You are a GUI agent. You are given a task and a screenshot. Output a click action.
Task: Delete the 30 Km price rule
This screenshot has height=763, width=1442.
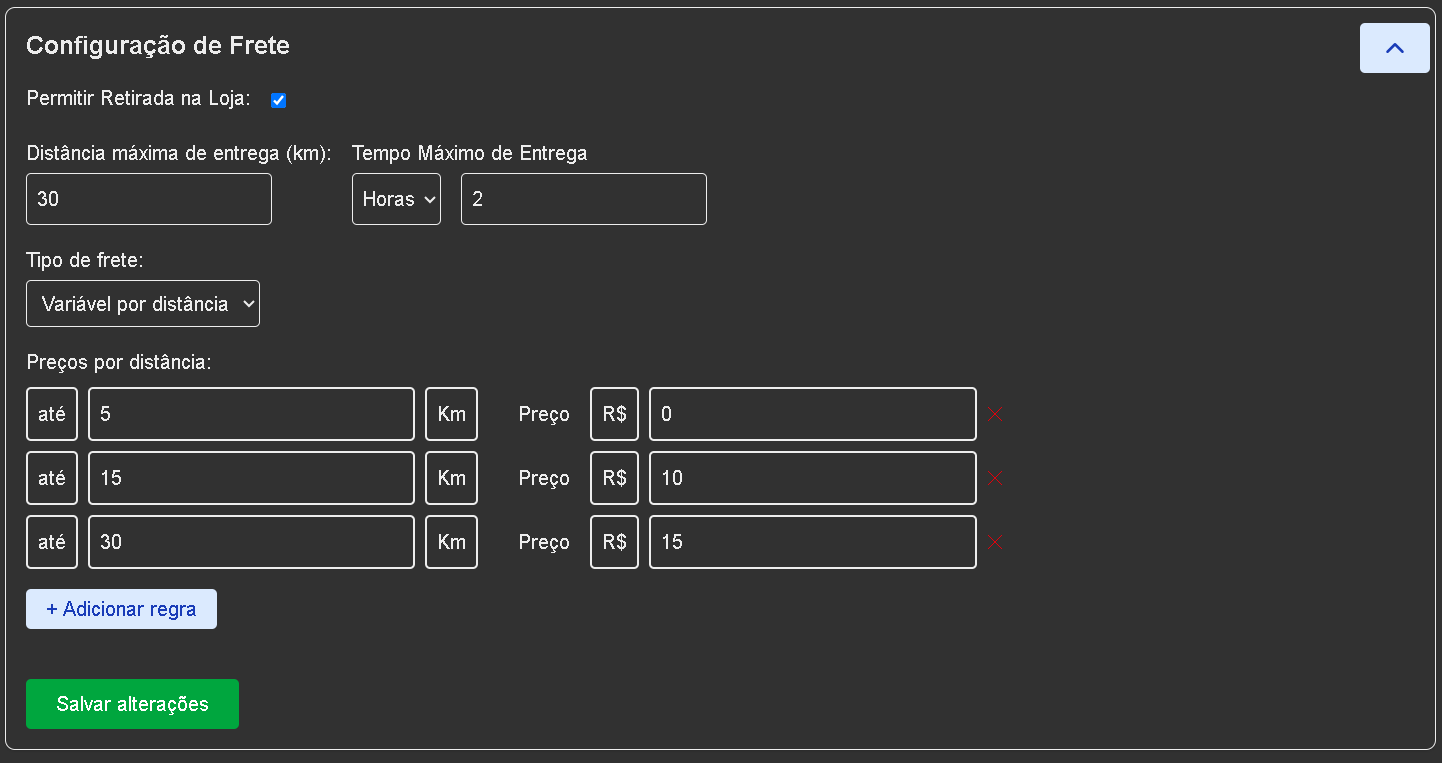995,542
